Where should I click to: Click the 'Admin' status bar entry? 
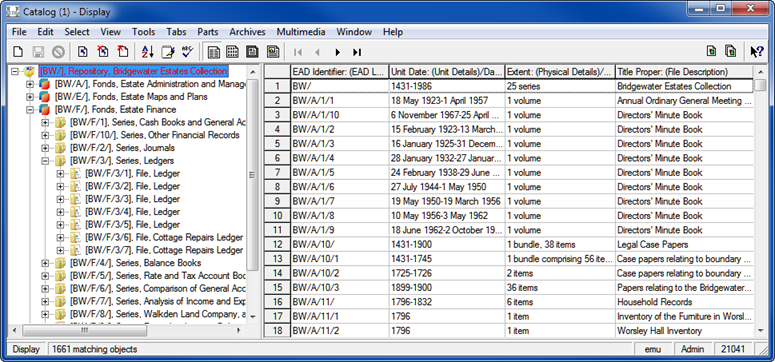(x=692, y=349)
